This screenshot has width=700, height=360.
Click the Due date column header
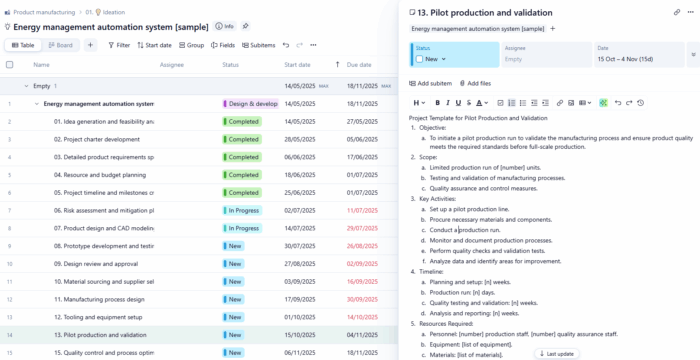[359, 65]
